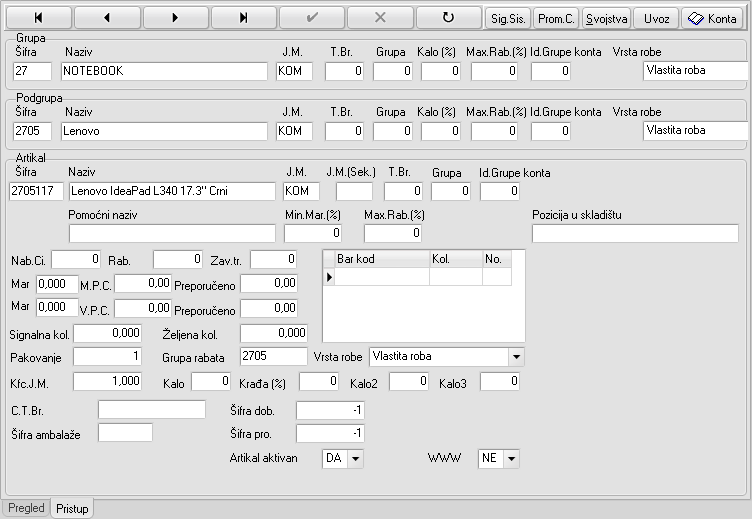752x519 pixels.
Task: Switch to the Pregled tab
Action: pyautogui.click(x=26, y=508)
